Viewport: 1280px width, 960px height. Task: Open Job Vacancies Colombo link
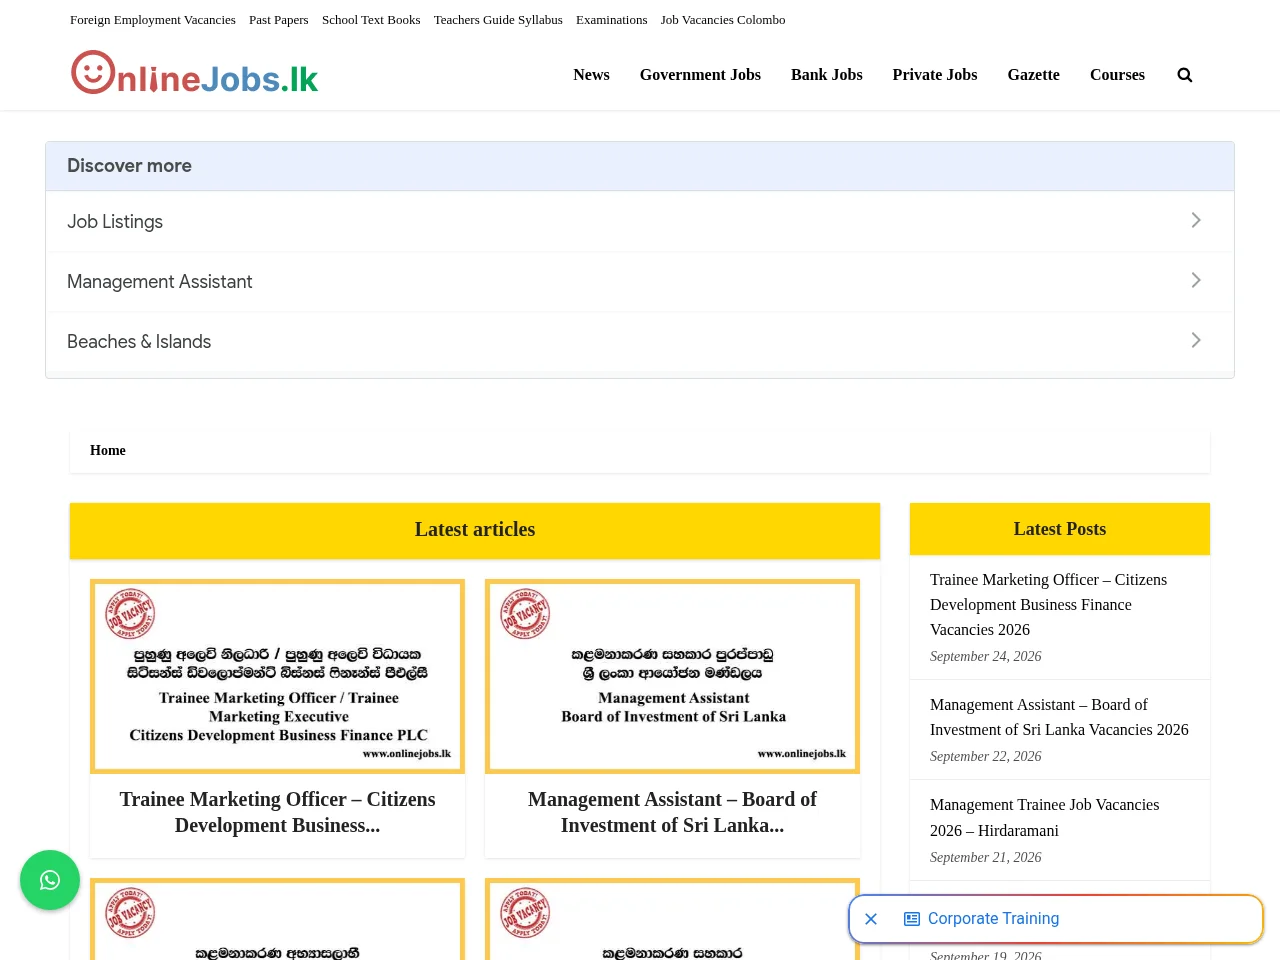point(723,20)
